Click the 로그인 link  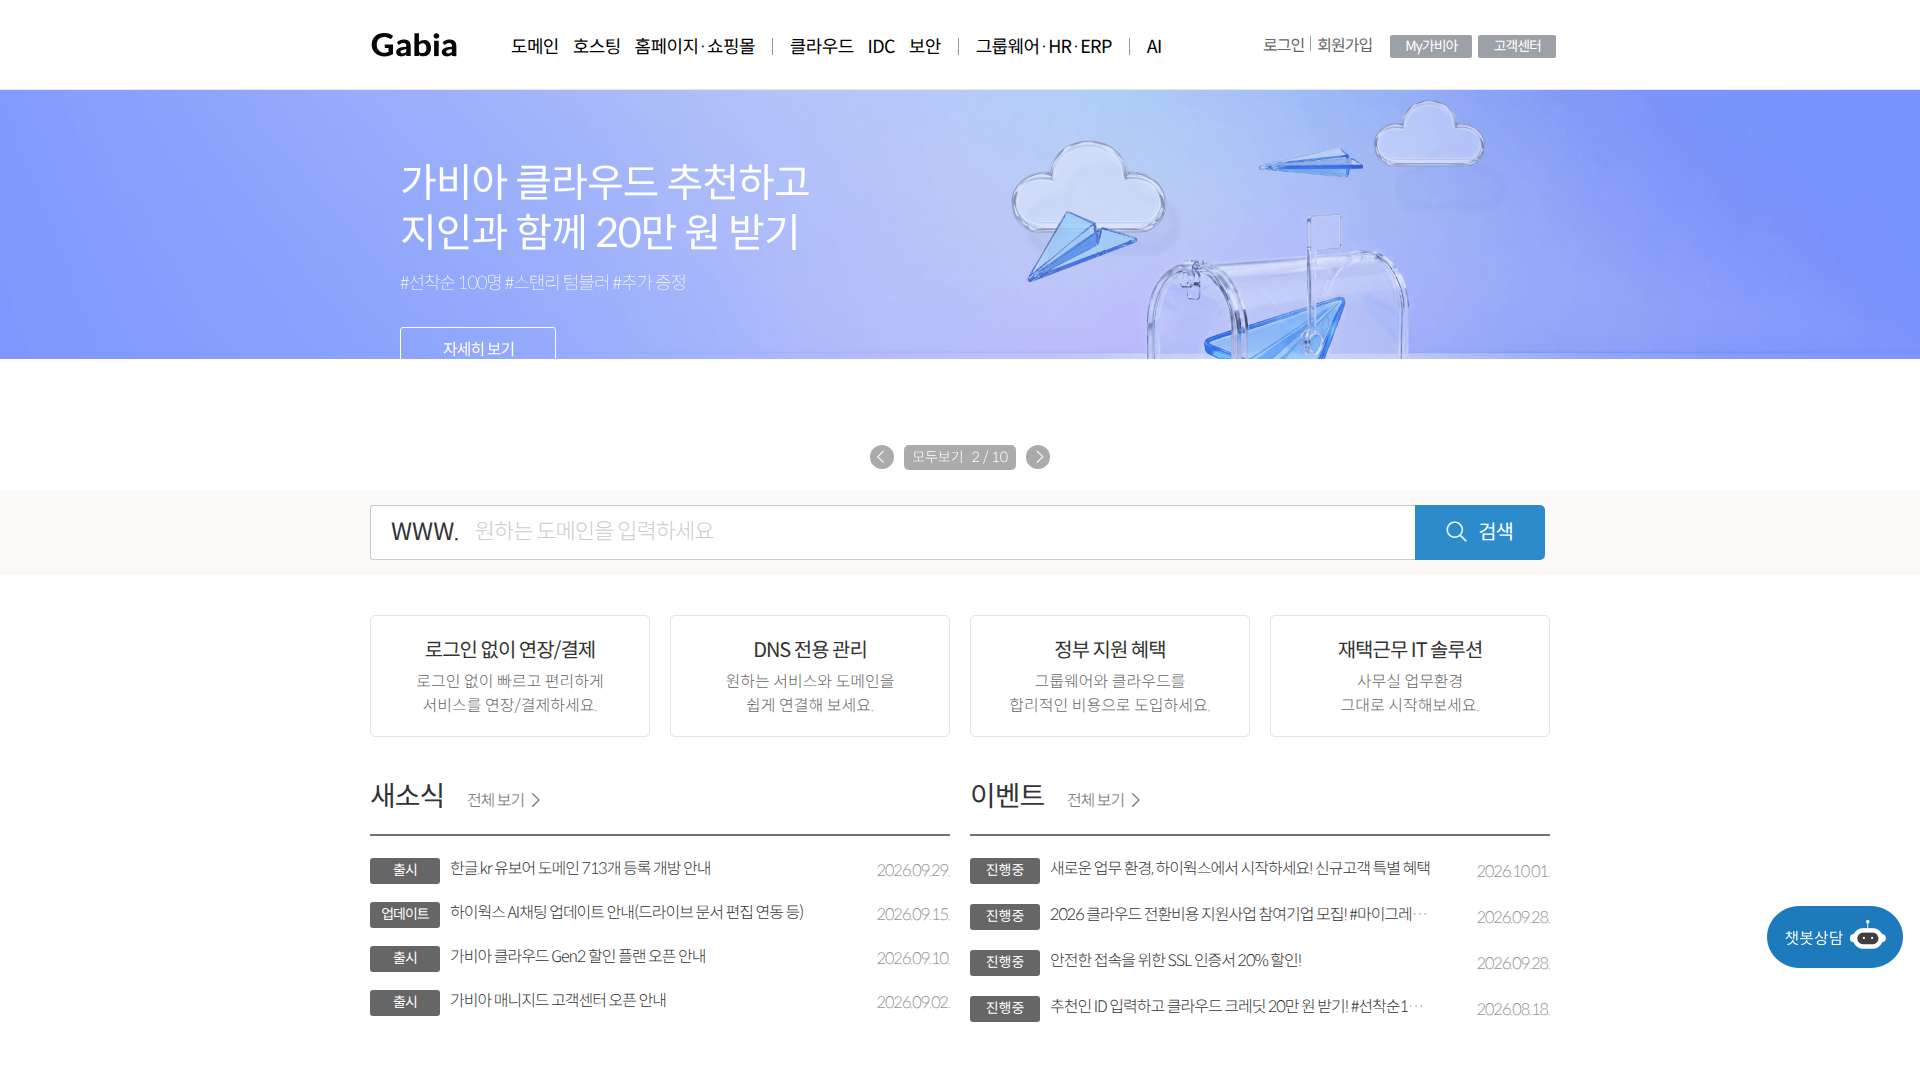point(1283,45)
